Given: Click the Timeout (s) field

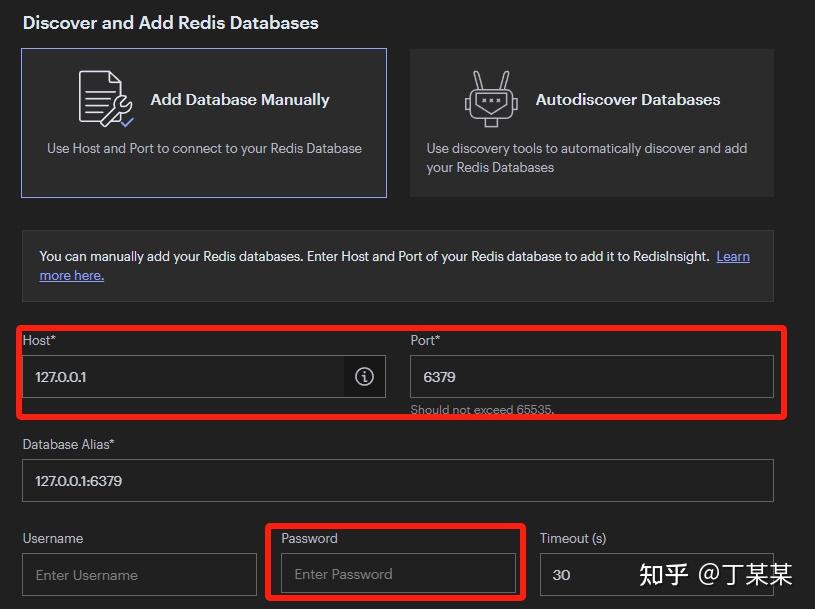Looking at the screenshot, I should 656,574.
